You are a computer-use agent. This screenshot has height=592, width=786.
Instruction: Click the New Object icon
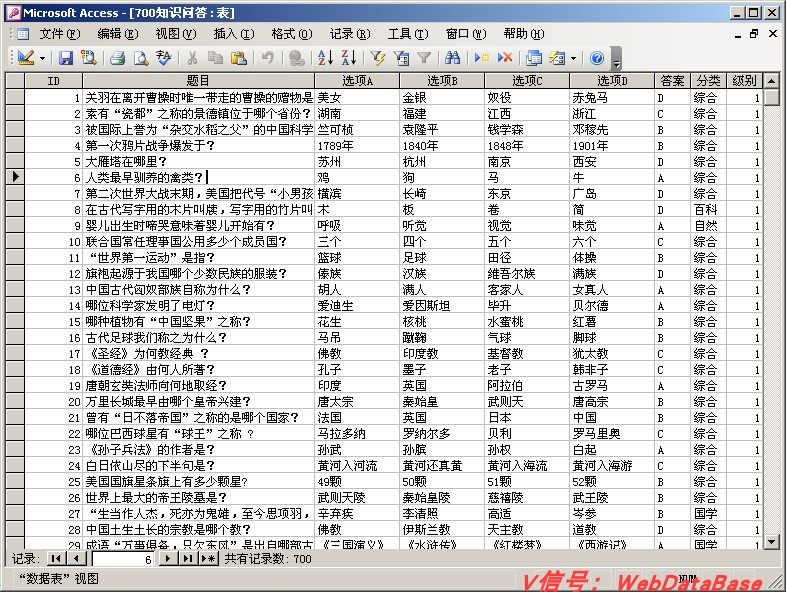[x=557, y=58]
